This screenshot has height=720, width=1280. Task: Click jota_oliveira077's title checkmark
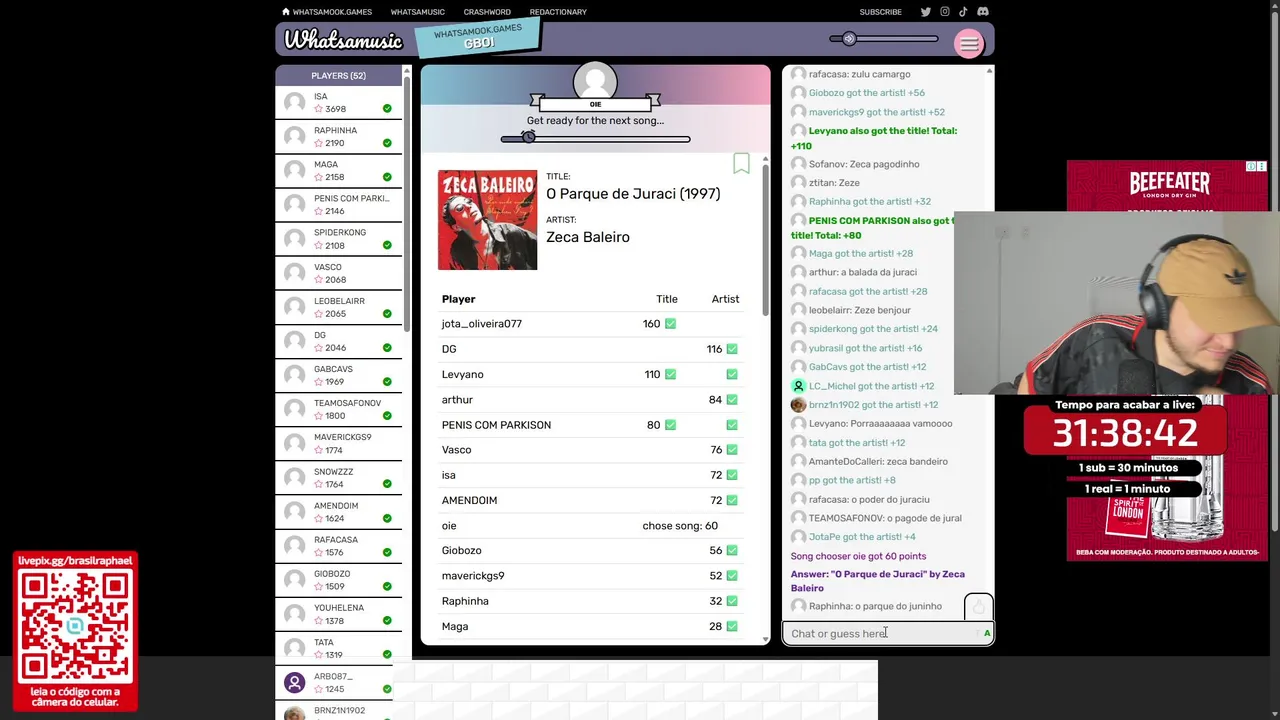pos(670,324)
